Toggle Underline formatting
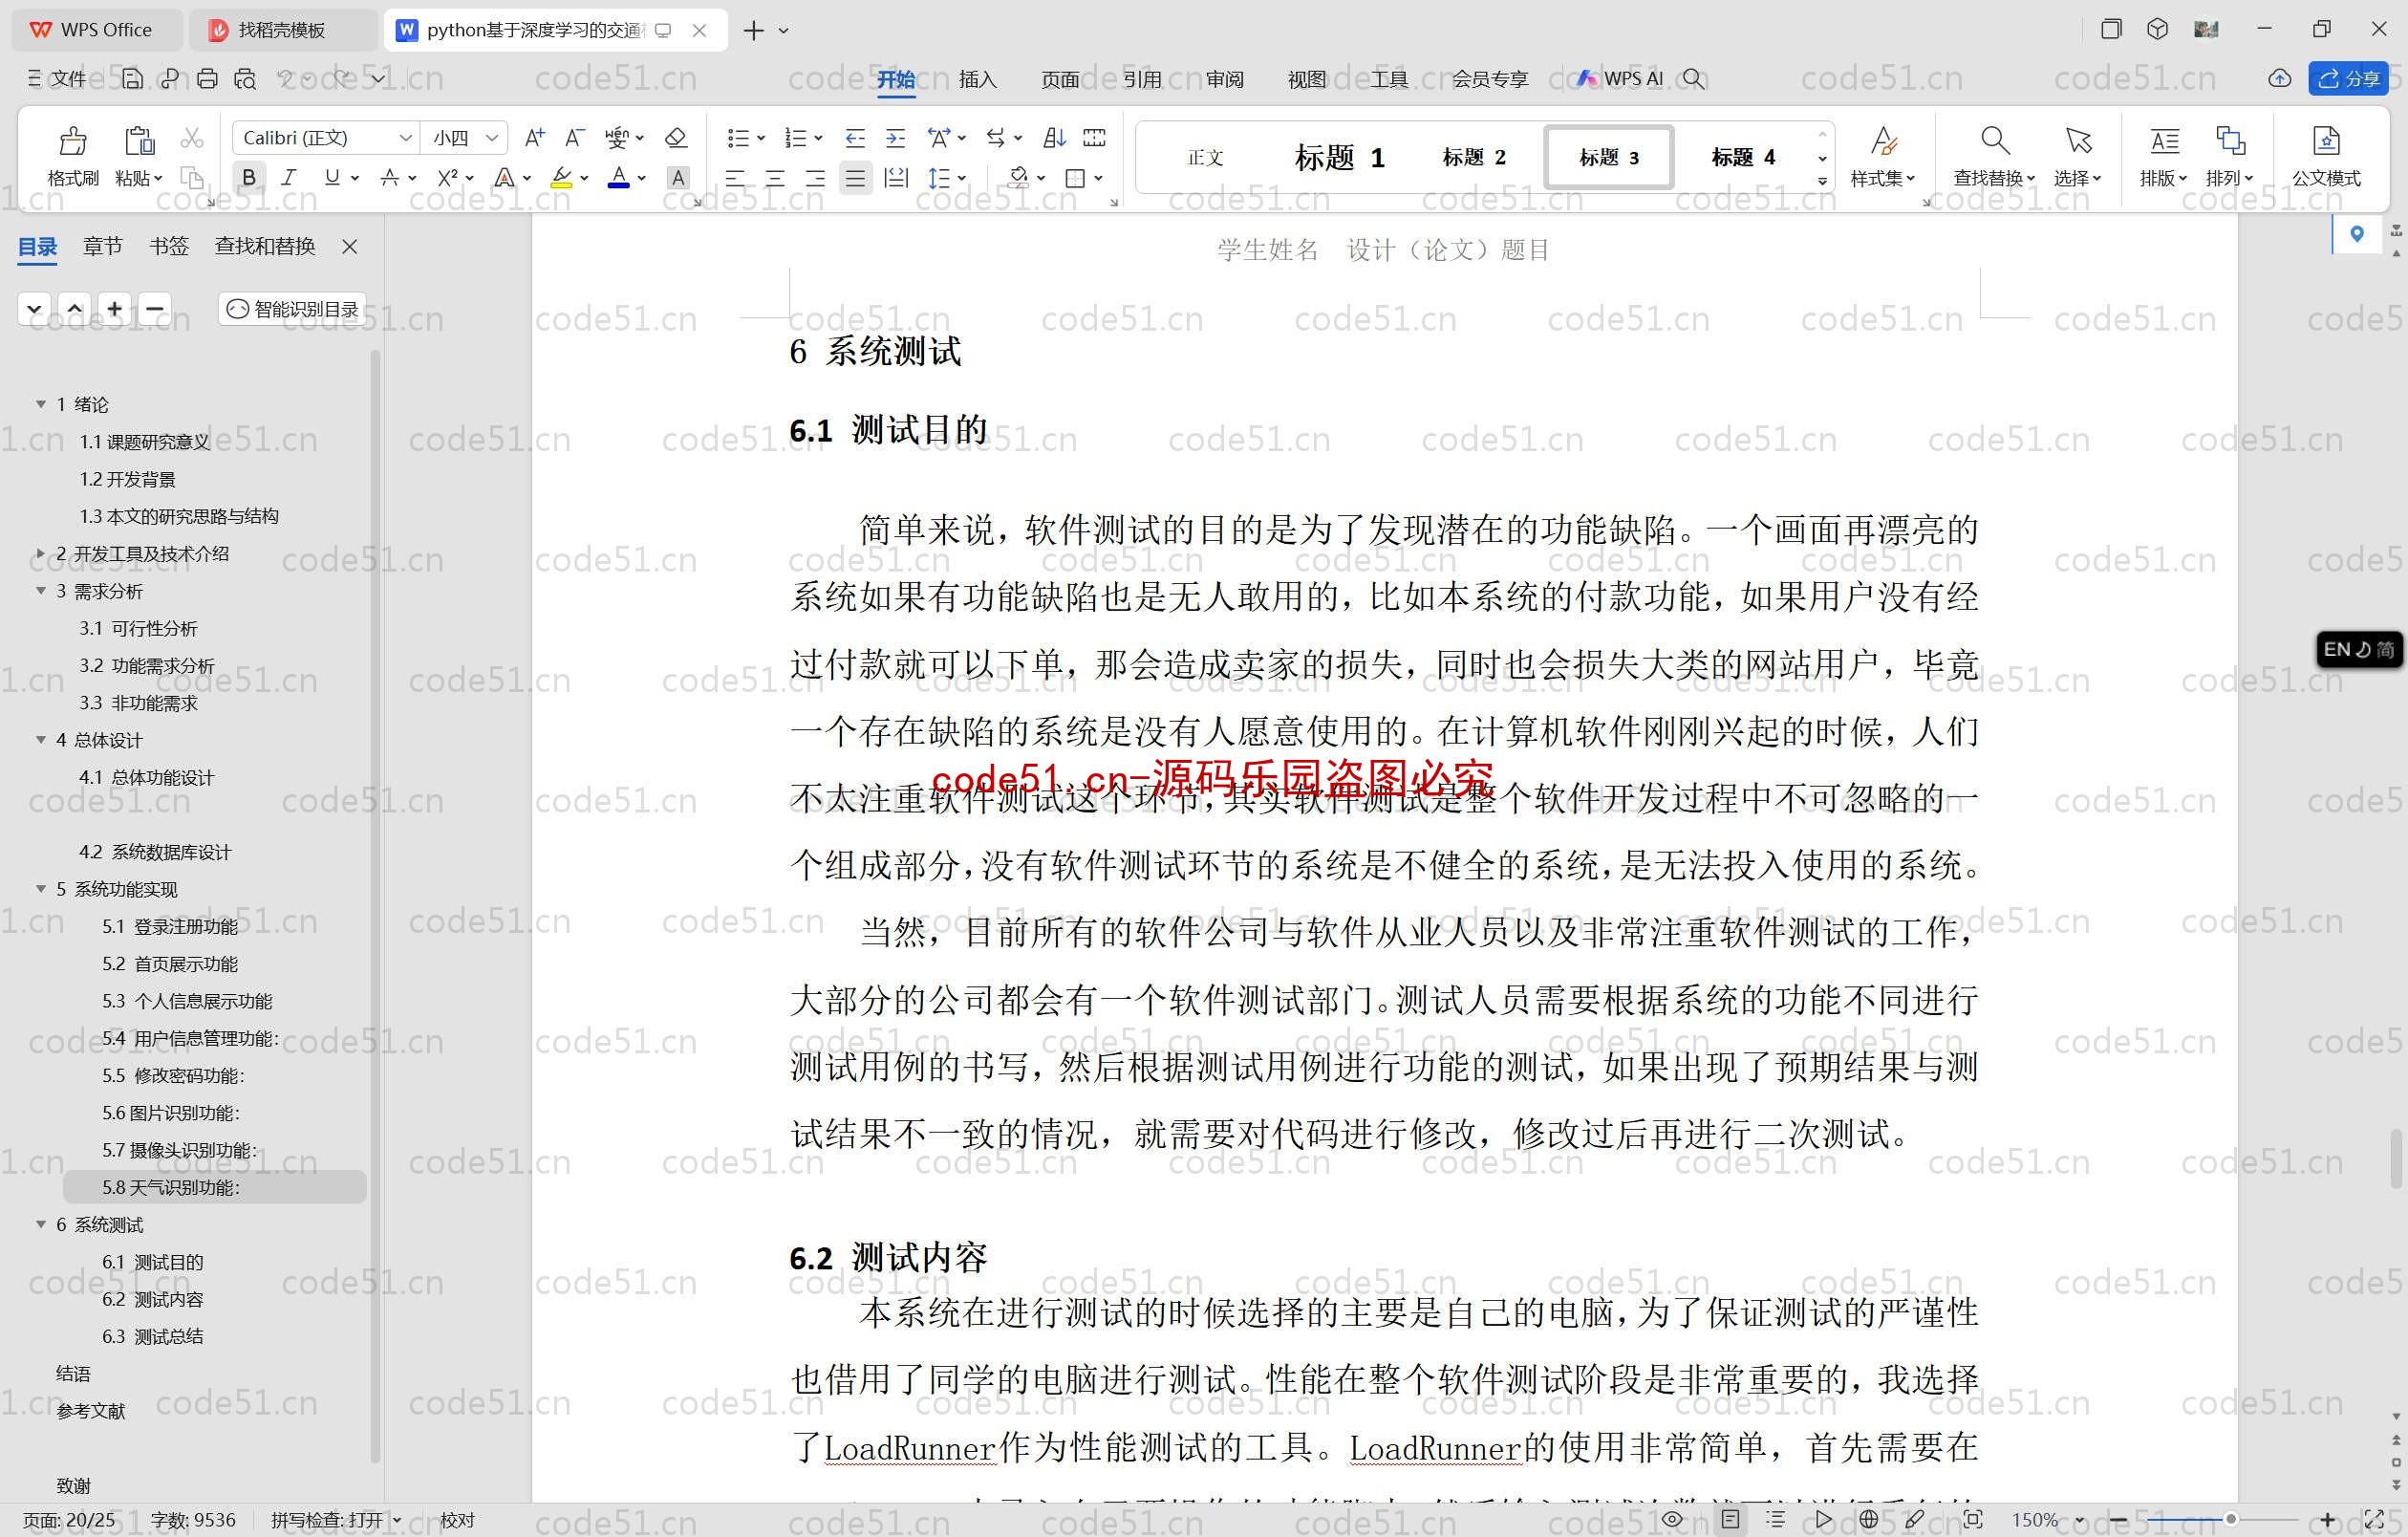 pos(332,178)
